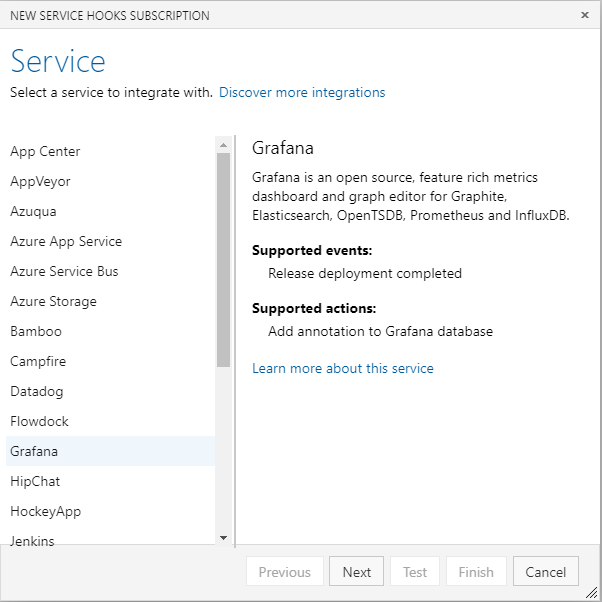Viewport: 602px width, 602px height.
Task: Select Bamboo from the list
Action: coord(36,331)
